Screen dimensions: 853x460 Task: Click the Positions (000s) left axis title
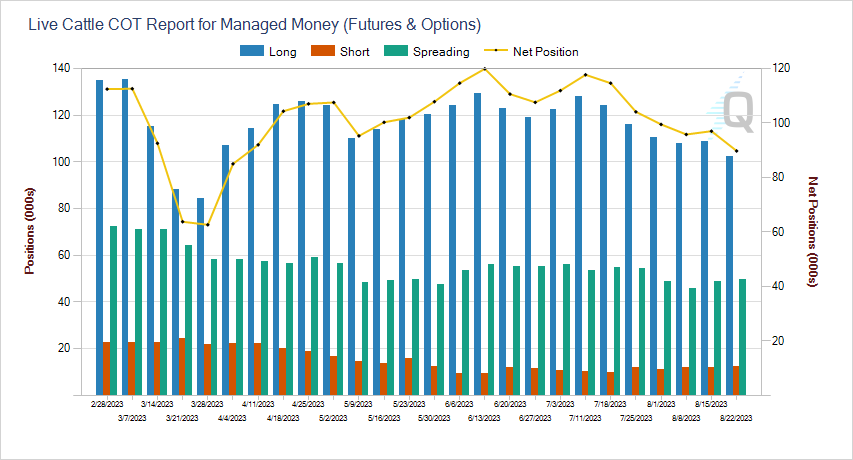point(29,231)
